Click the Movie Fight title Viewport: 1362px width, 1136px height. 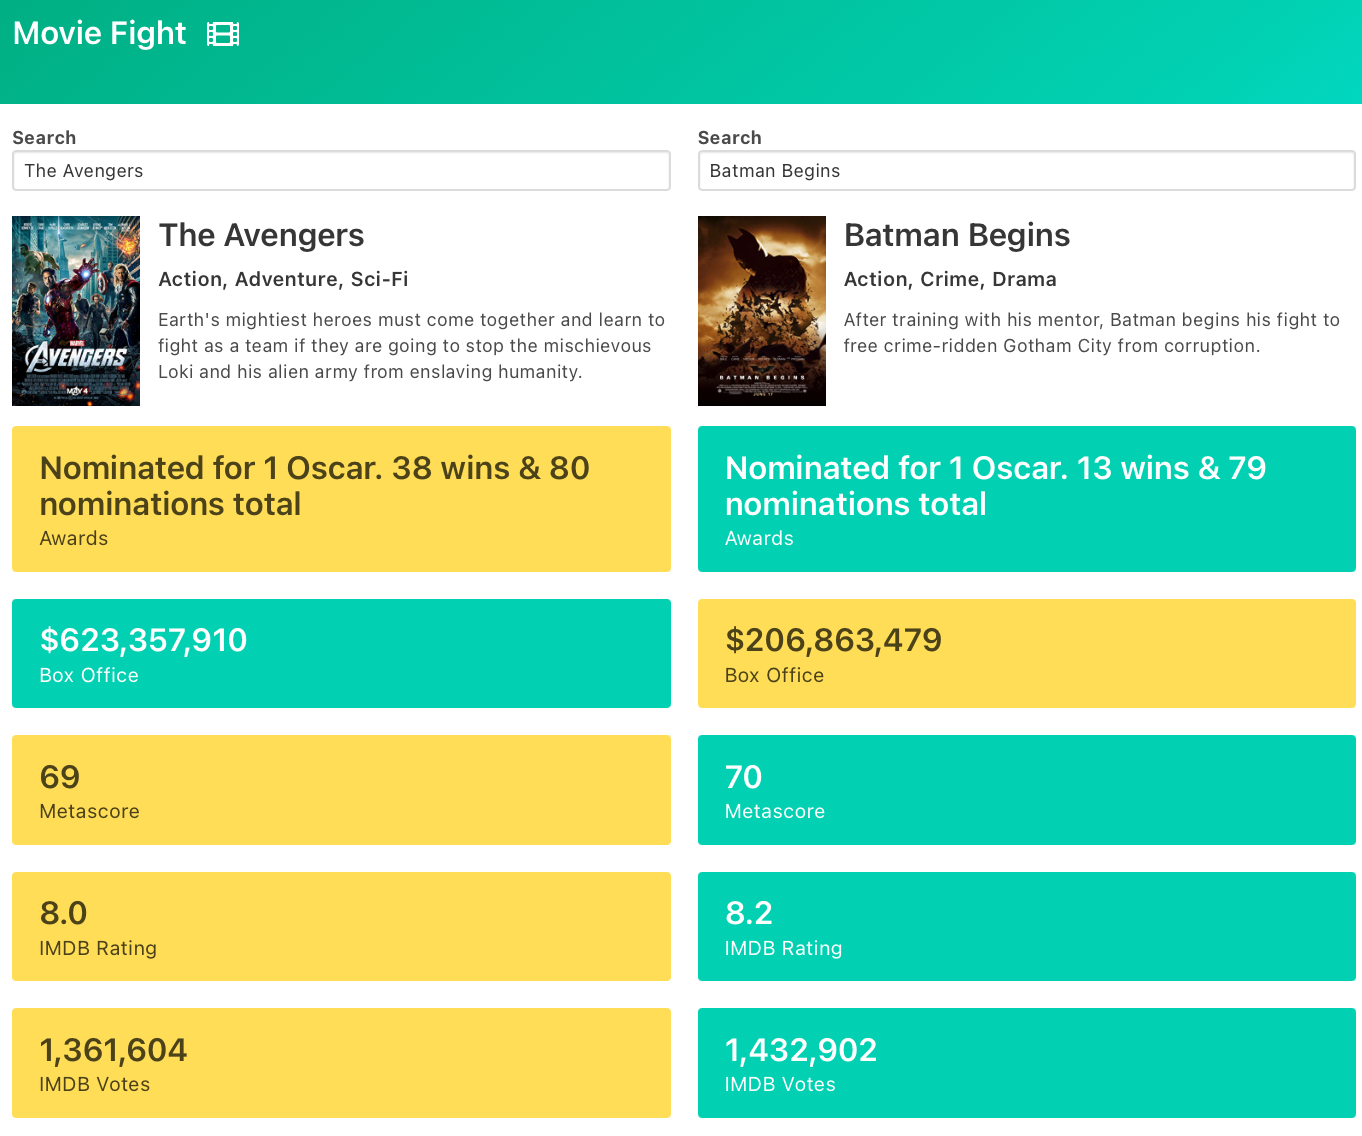coord(100,33)
